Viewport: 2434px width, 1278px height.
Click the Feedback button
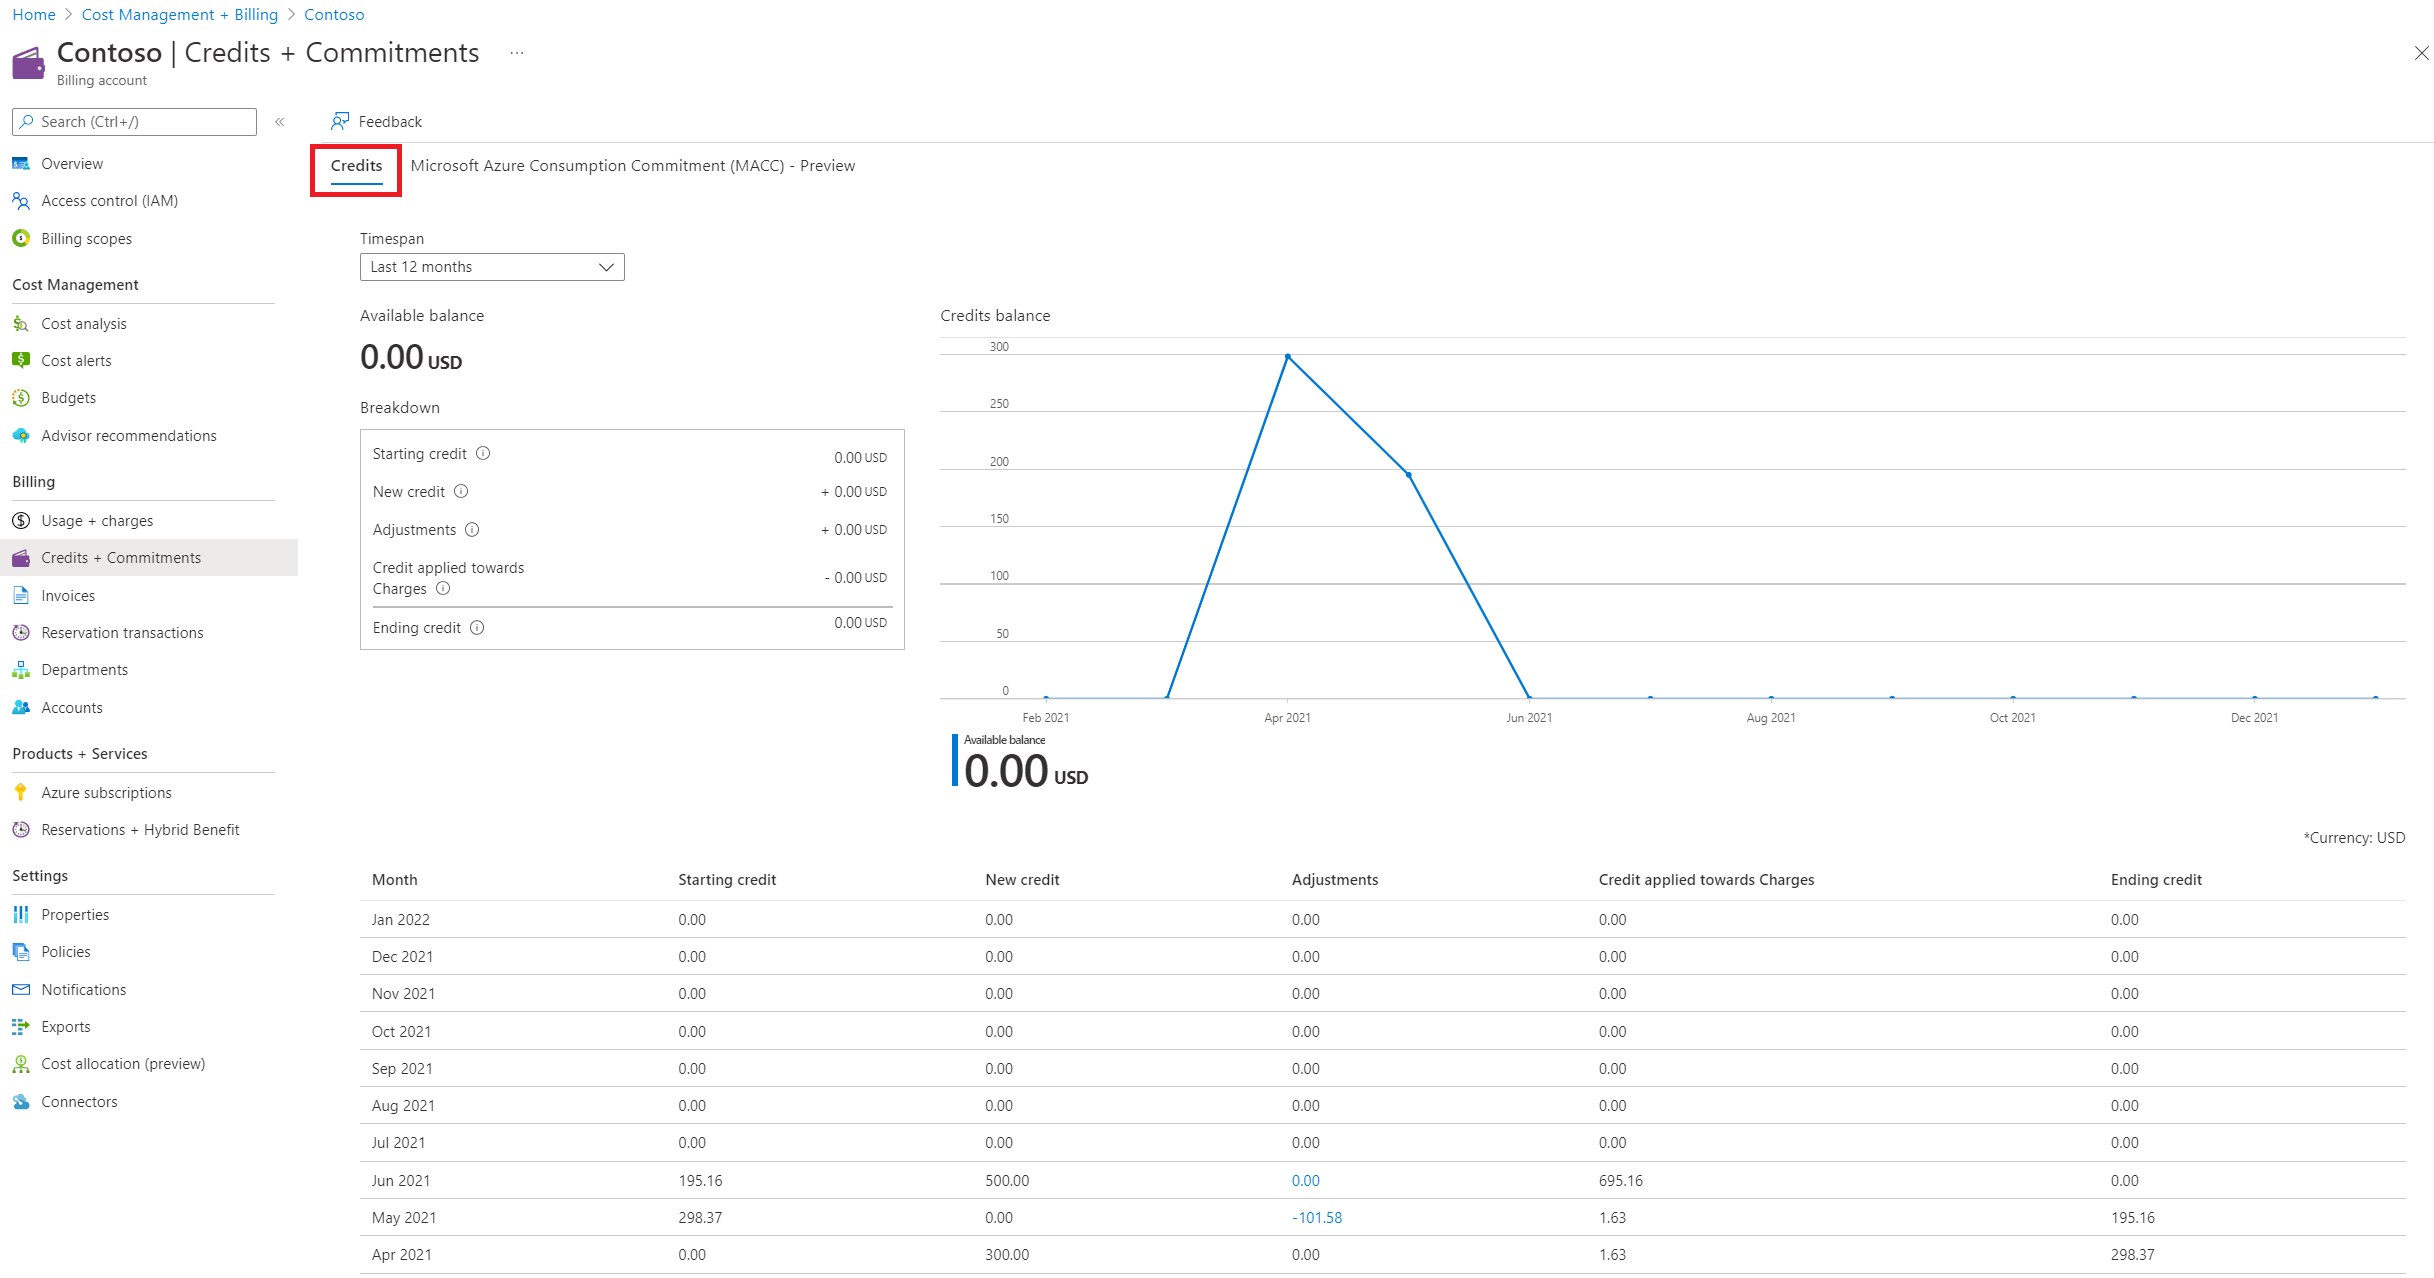pos(375,121)
